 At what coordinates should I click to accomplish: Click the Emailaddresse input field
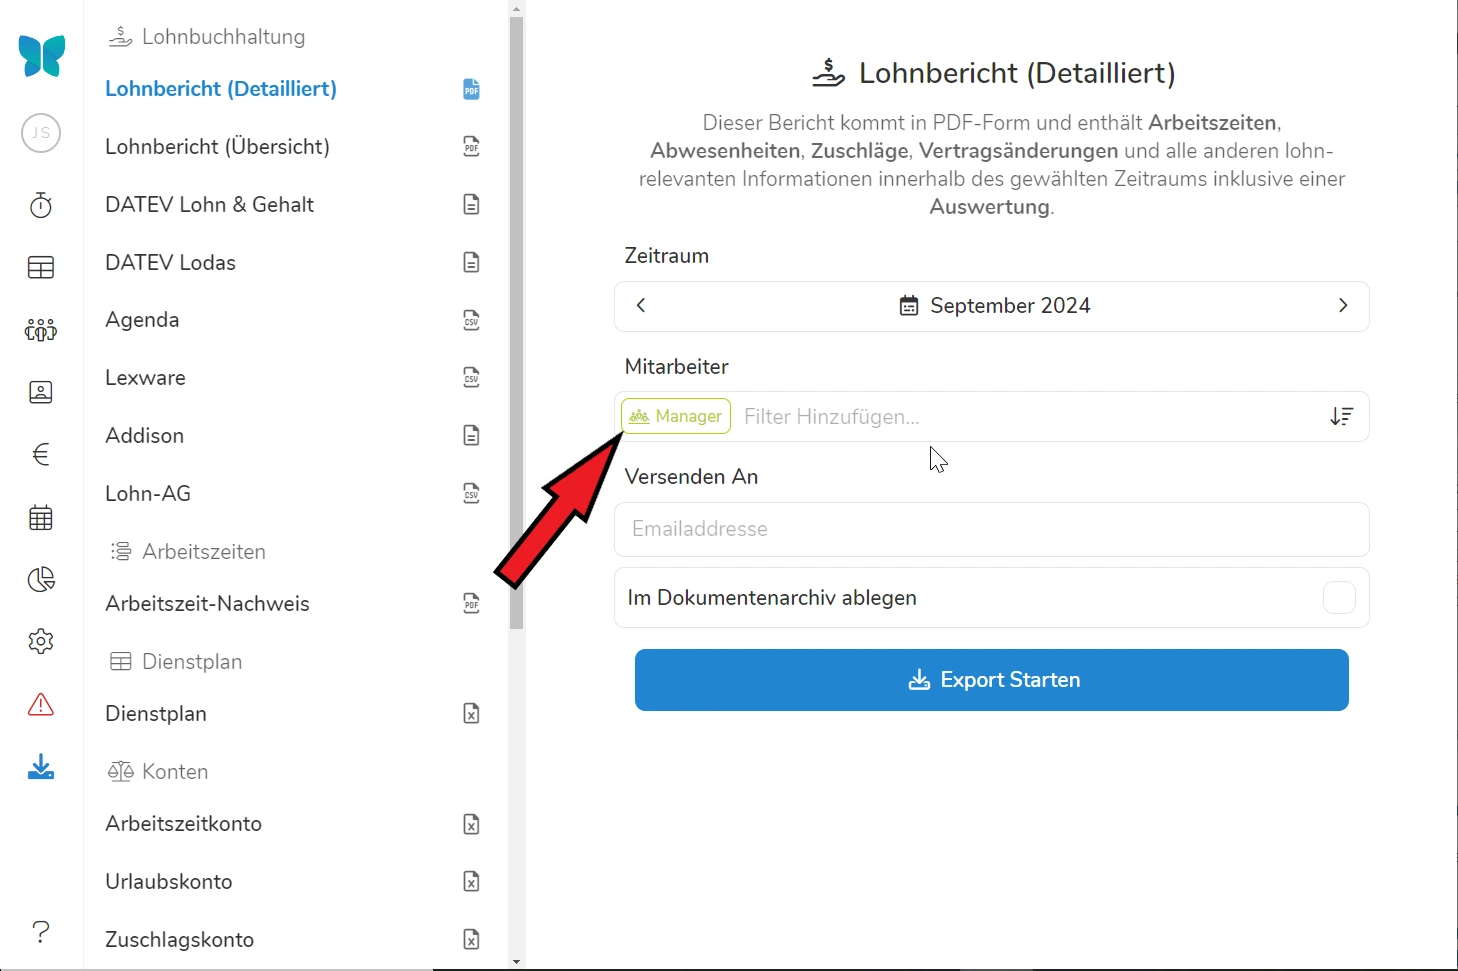pyautogui.click(x=991, y=529)
